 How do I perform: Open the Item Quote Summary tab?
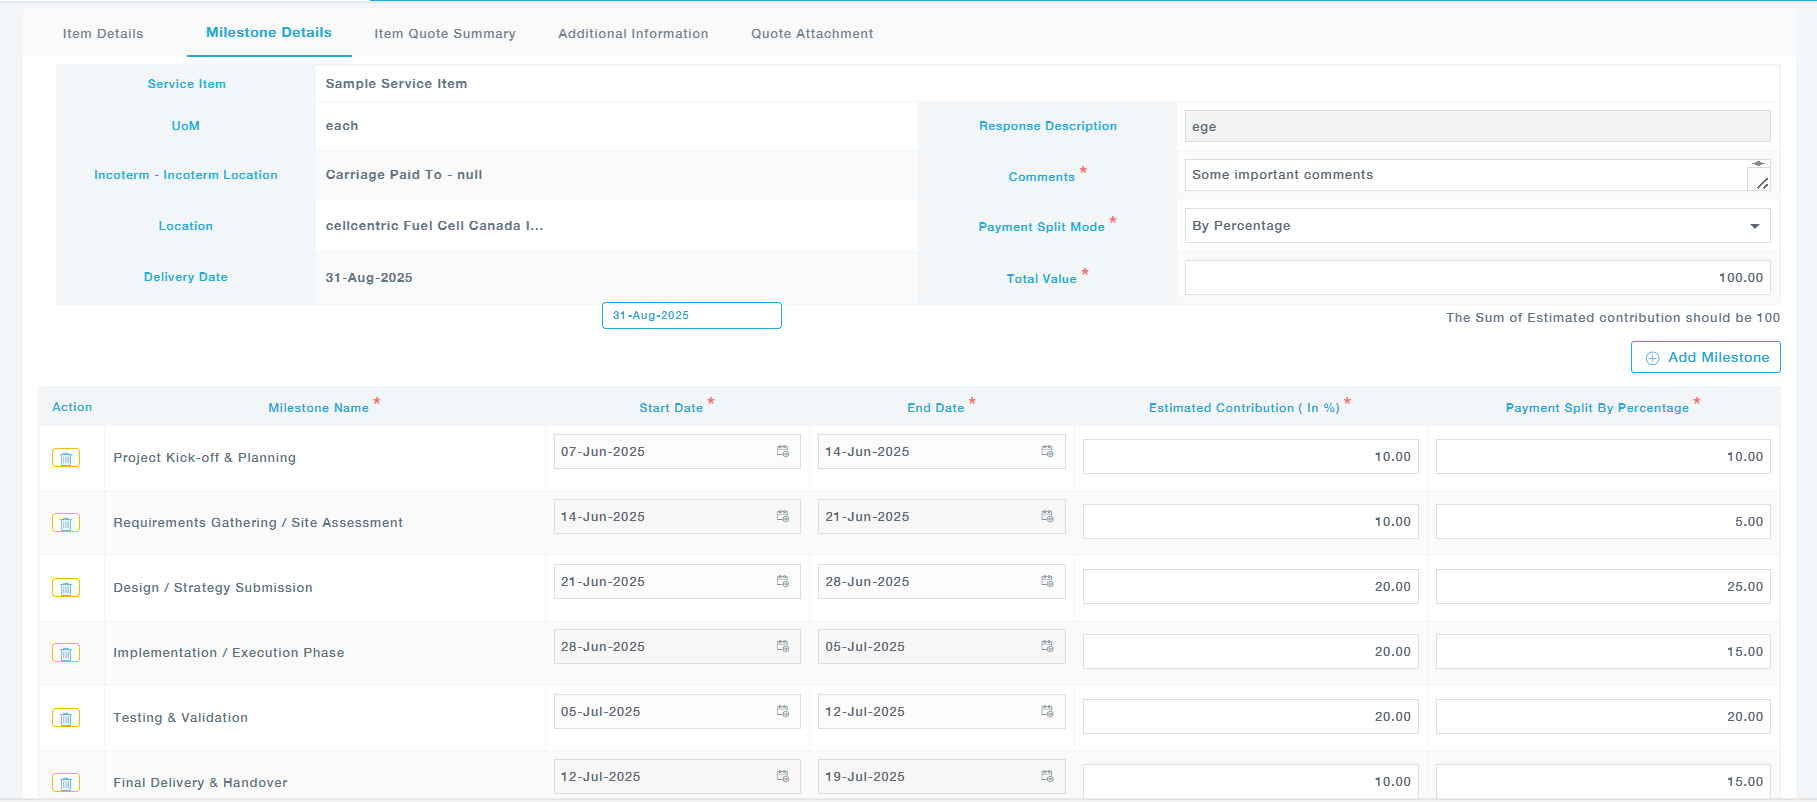coord(445,34)
